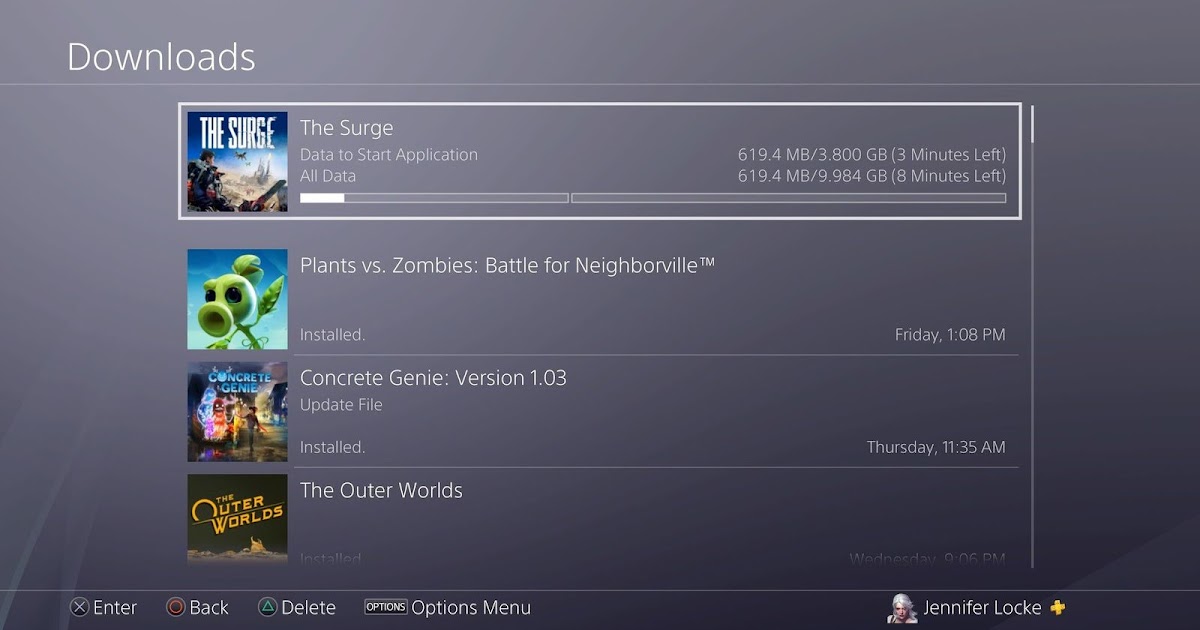The width and height of the screenshot is (1200, 630).
Task: Click the cross button Enter icon
Action: (x=79, y=607)
